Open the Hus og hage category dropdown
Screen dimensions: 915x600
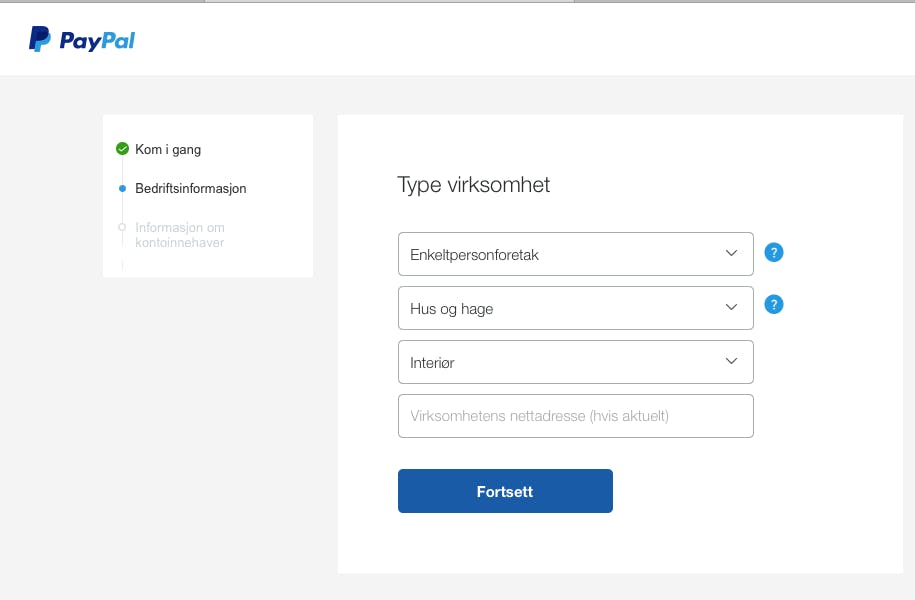(x=575, y=308)
